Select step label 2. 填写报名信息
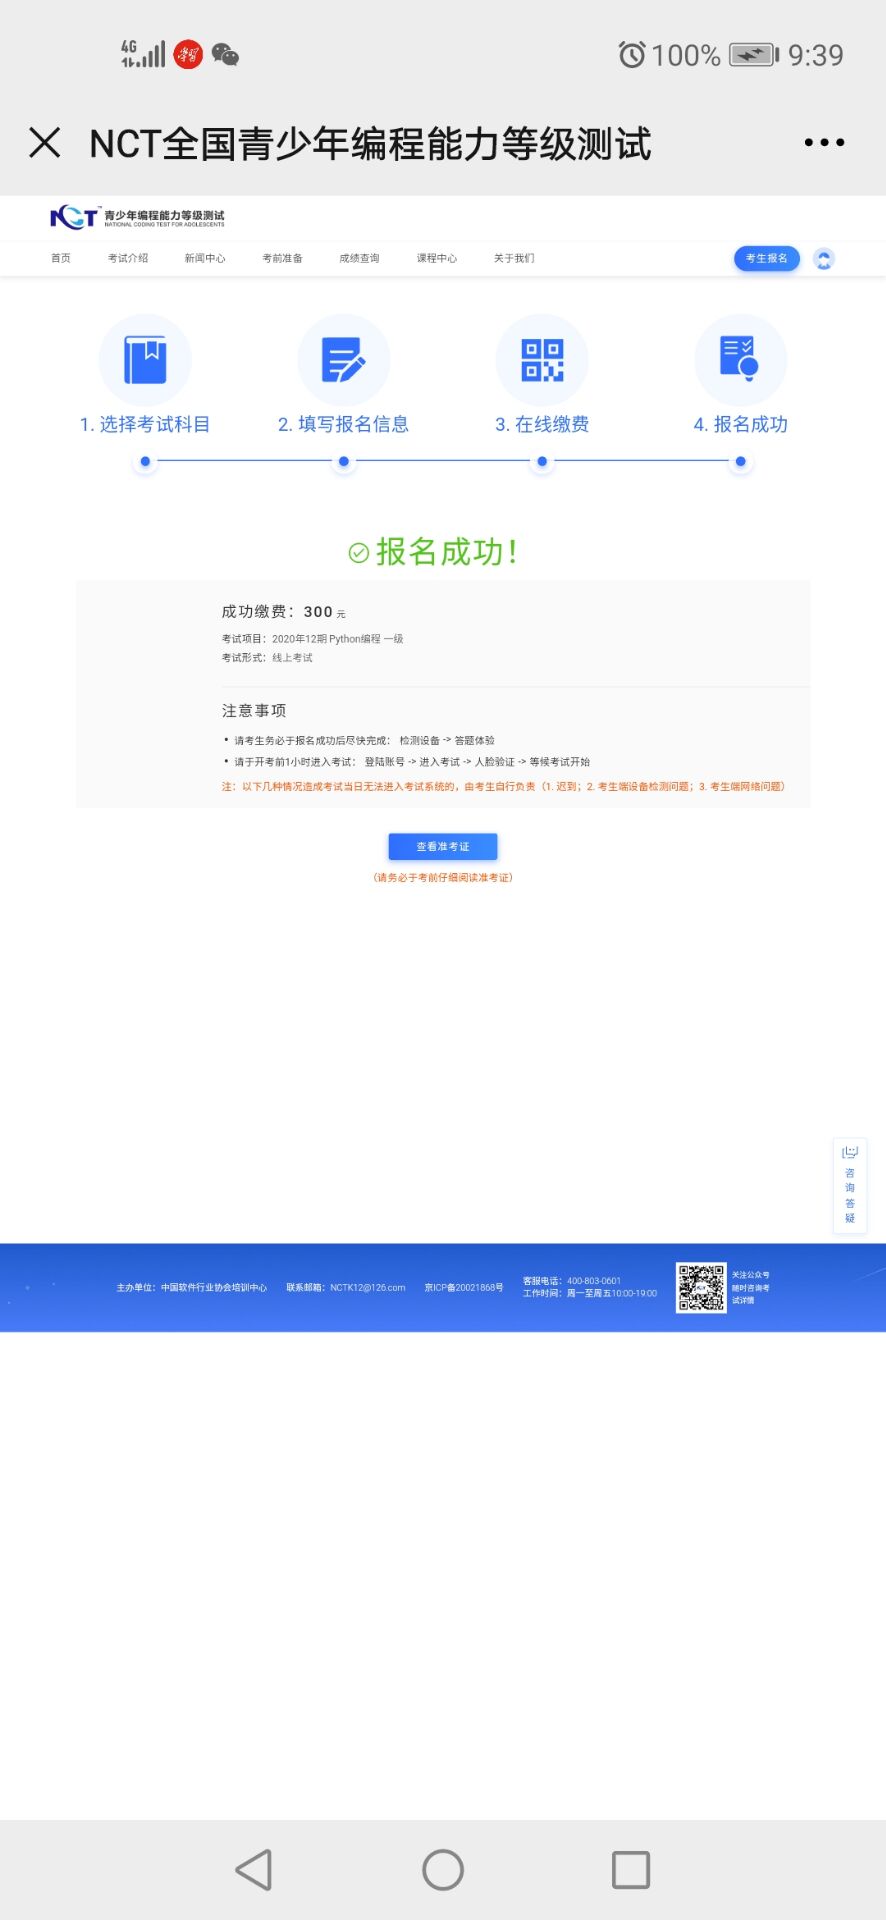 coord(343,424)
